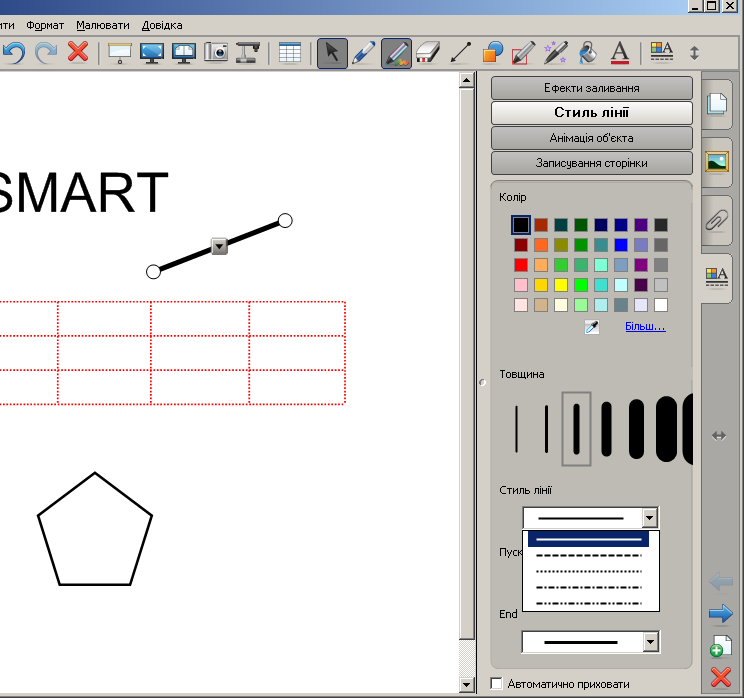Open the Малювати menu

click(103, 25)
